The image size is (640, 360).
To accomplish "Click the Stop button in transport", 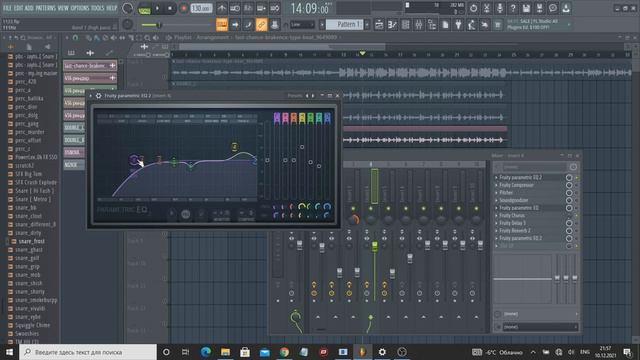I will click(x=170, y=8).
